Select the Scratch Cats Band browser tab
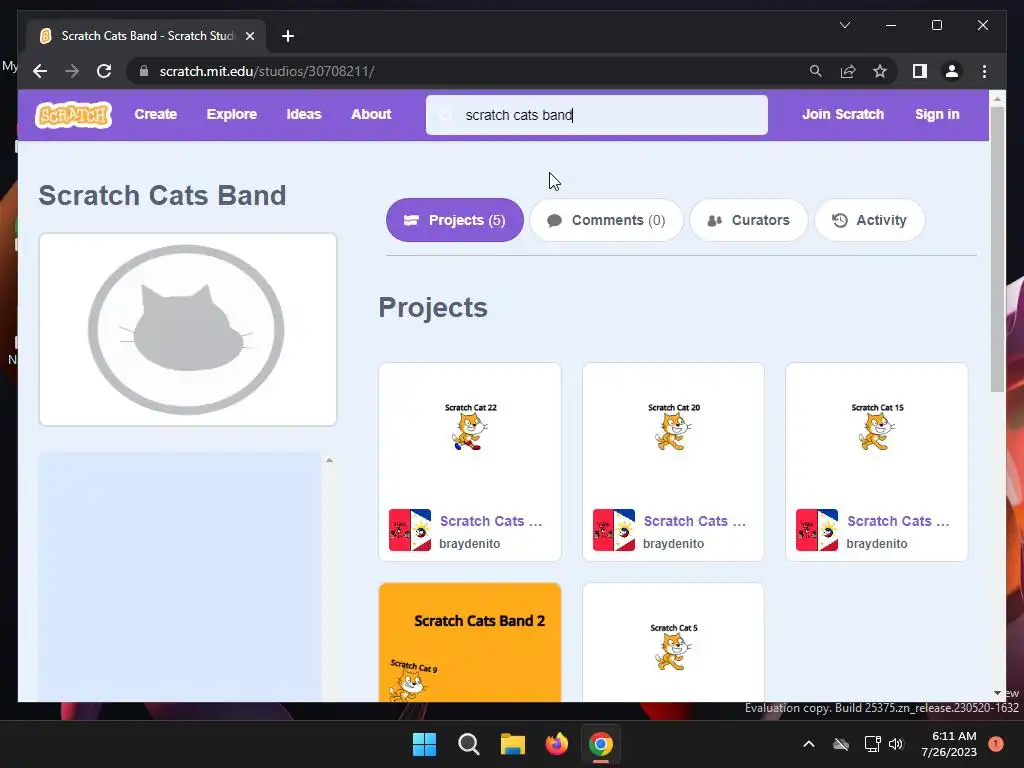This screenshot has height=768, width=1024. (146, 36)
